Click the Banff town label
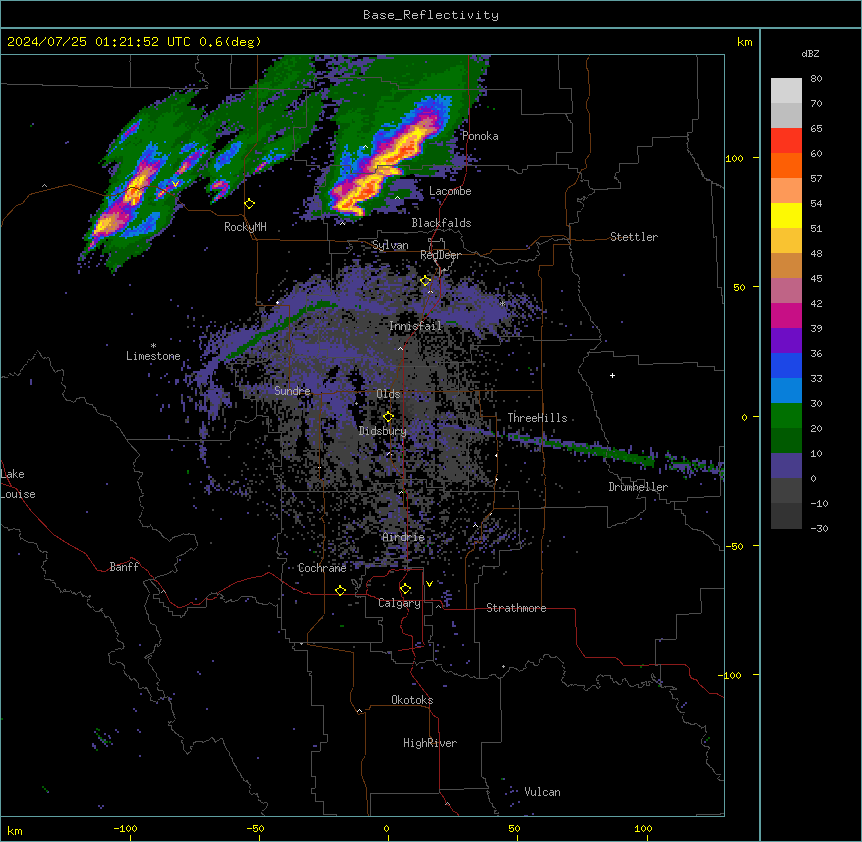 click(x=124, y=567)
